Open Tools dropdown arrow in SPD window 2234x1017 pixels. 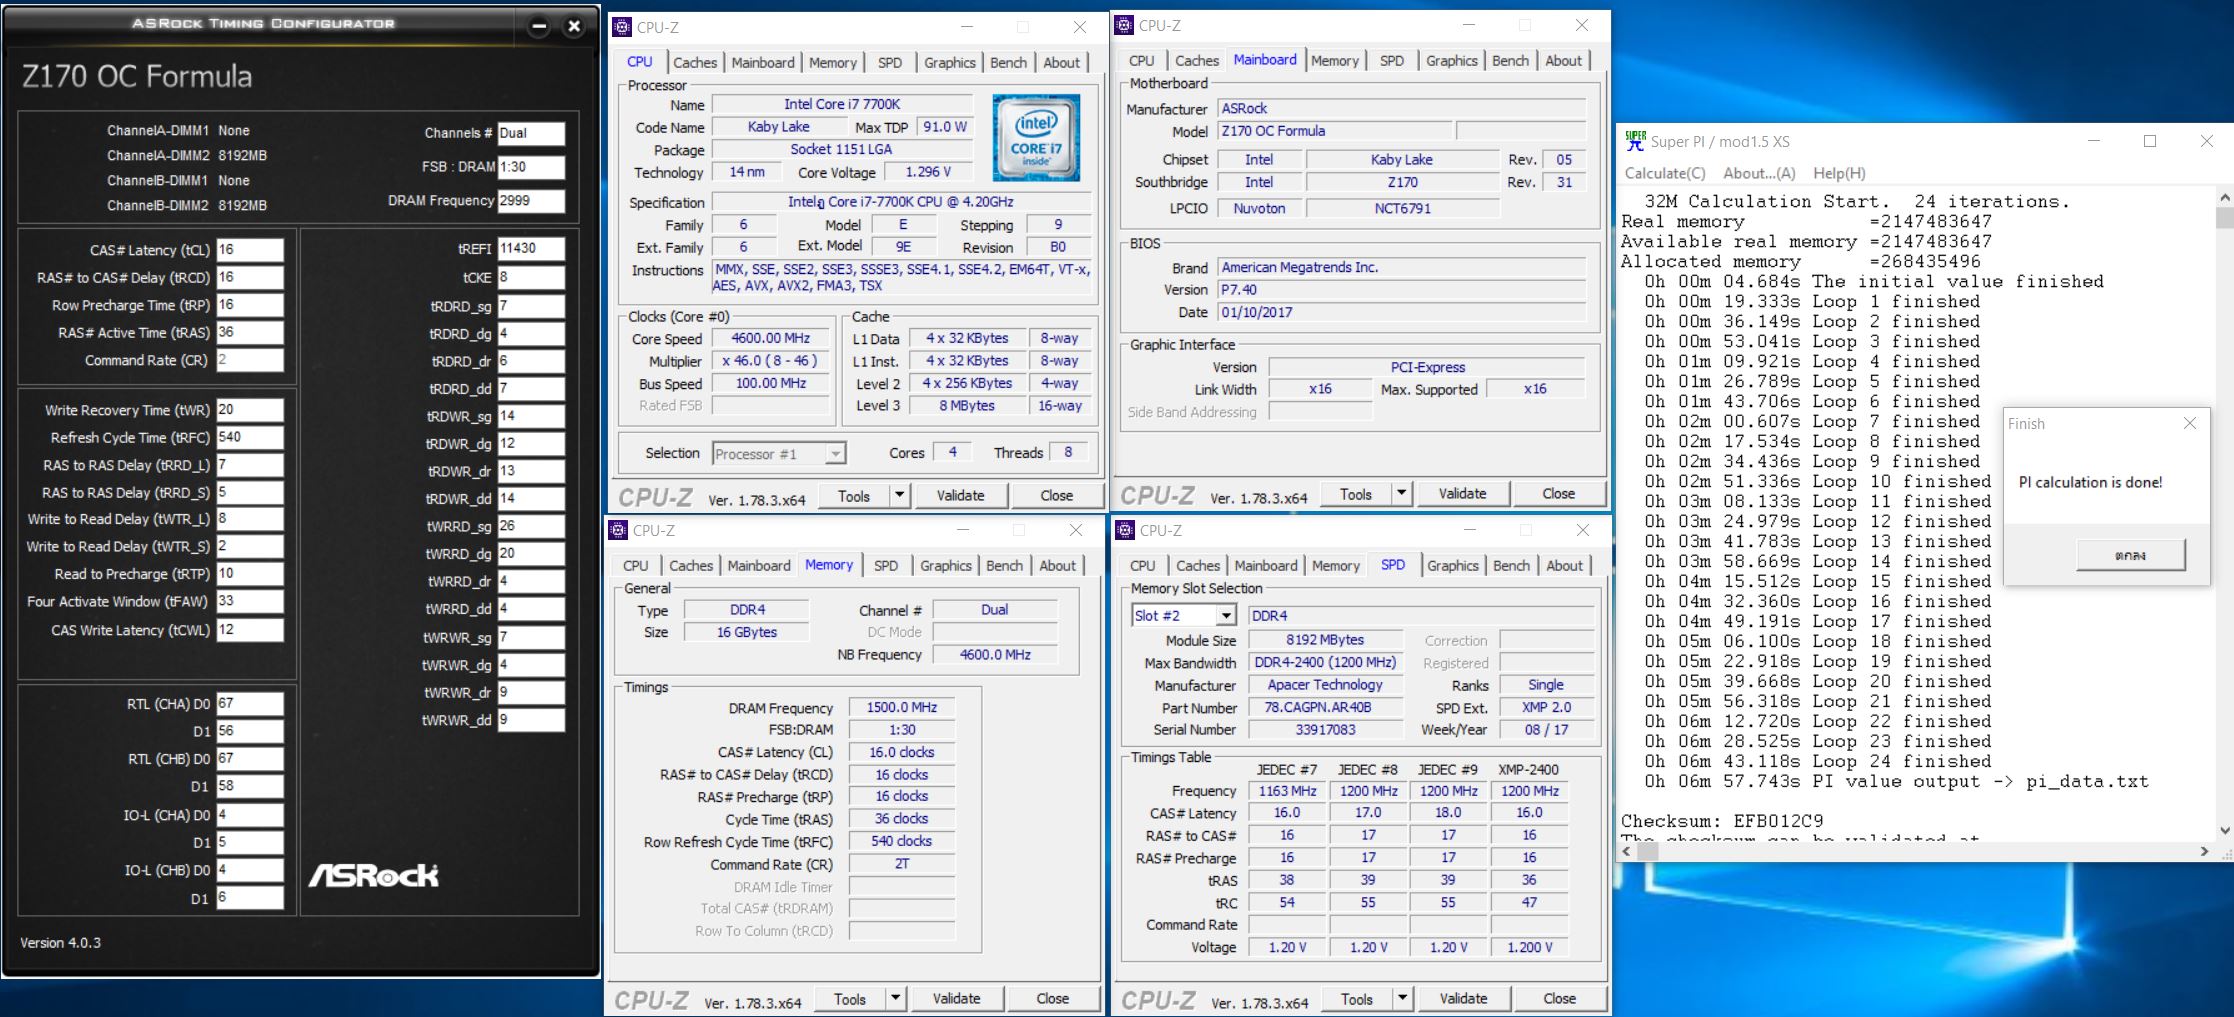tap(1402, 998)
